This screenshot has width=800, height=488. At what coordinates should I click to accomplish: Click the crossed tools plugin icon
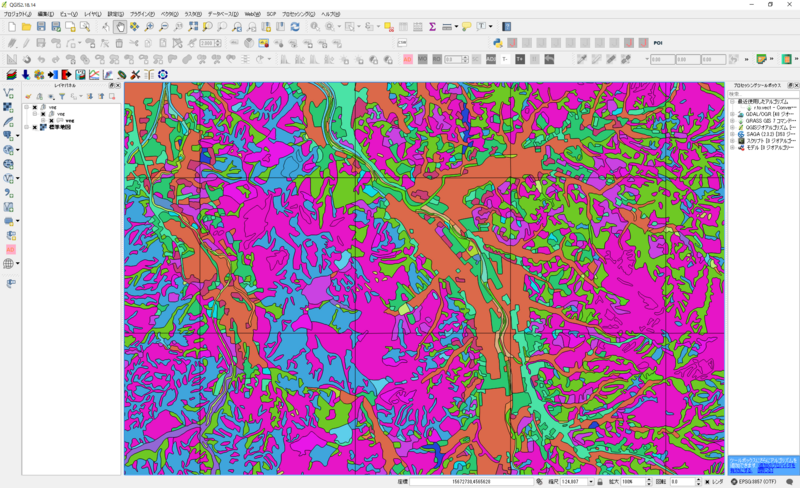point(135,75)
